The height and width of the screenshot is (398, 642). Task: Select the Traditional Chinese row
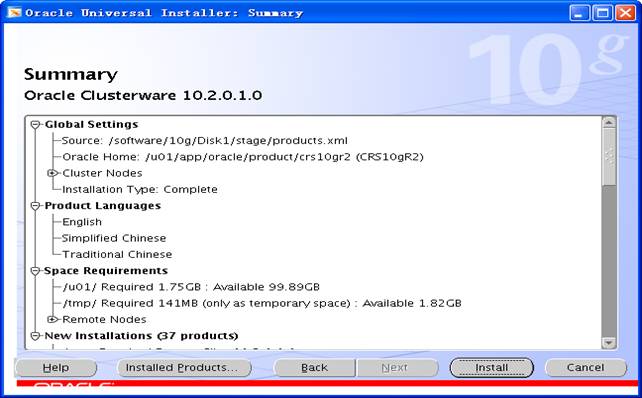117,254
